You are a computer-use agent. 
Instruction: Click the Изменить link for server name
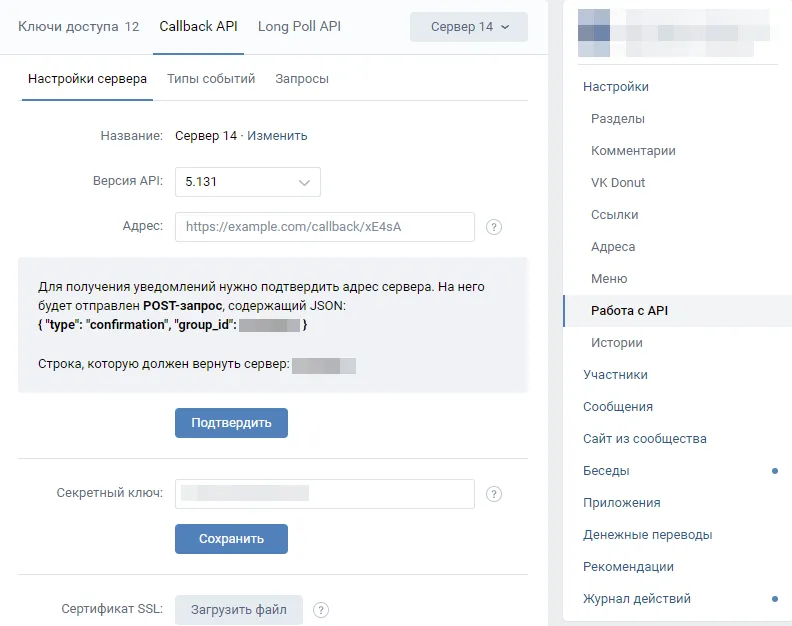277,136
